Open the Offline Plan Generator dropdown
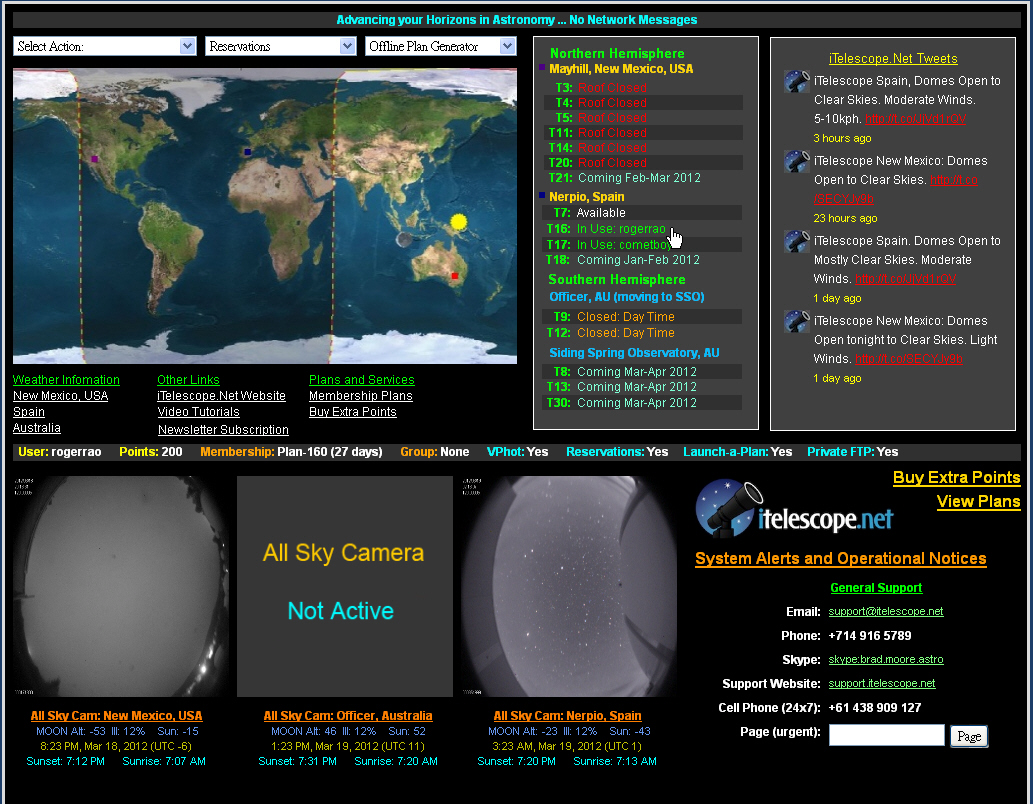This screenshot has height=804, width=1033. 441,46
